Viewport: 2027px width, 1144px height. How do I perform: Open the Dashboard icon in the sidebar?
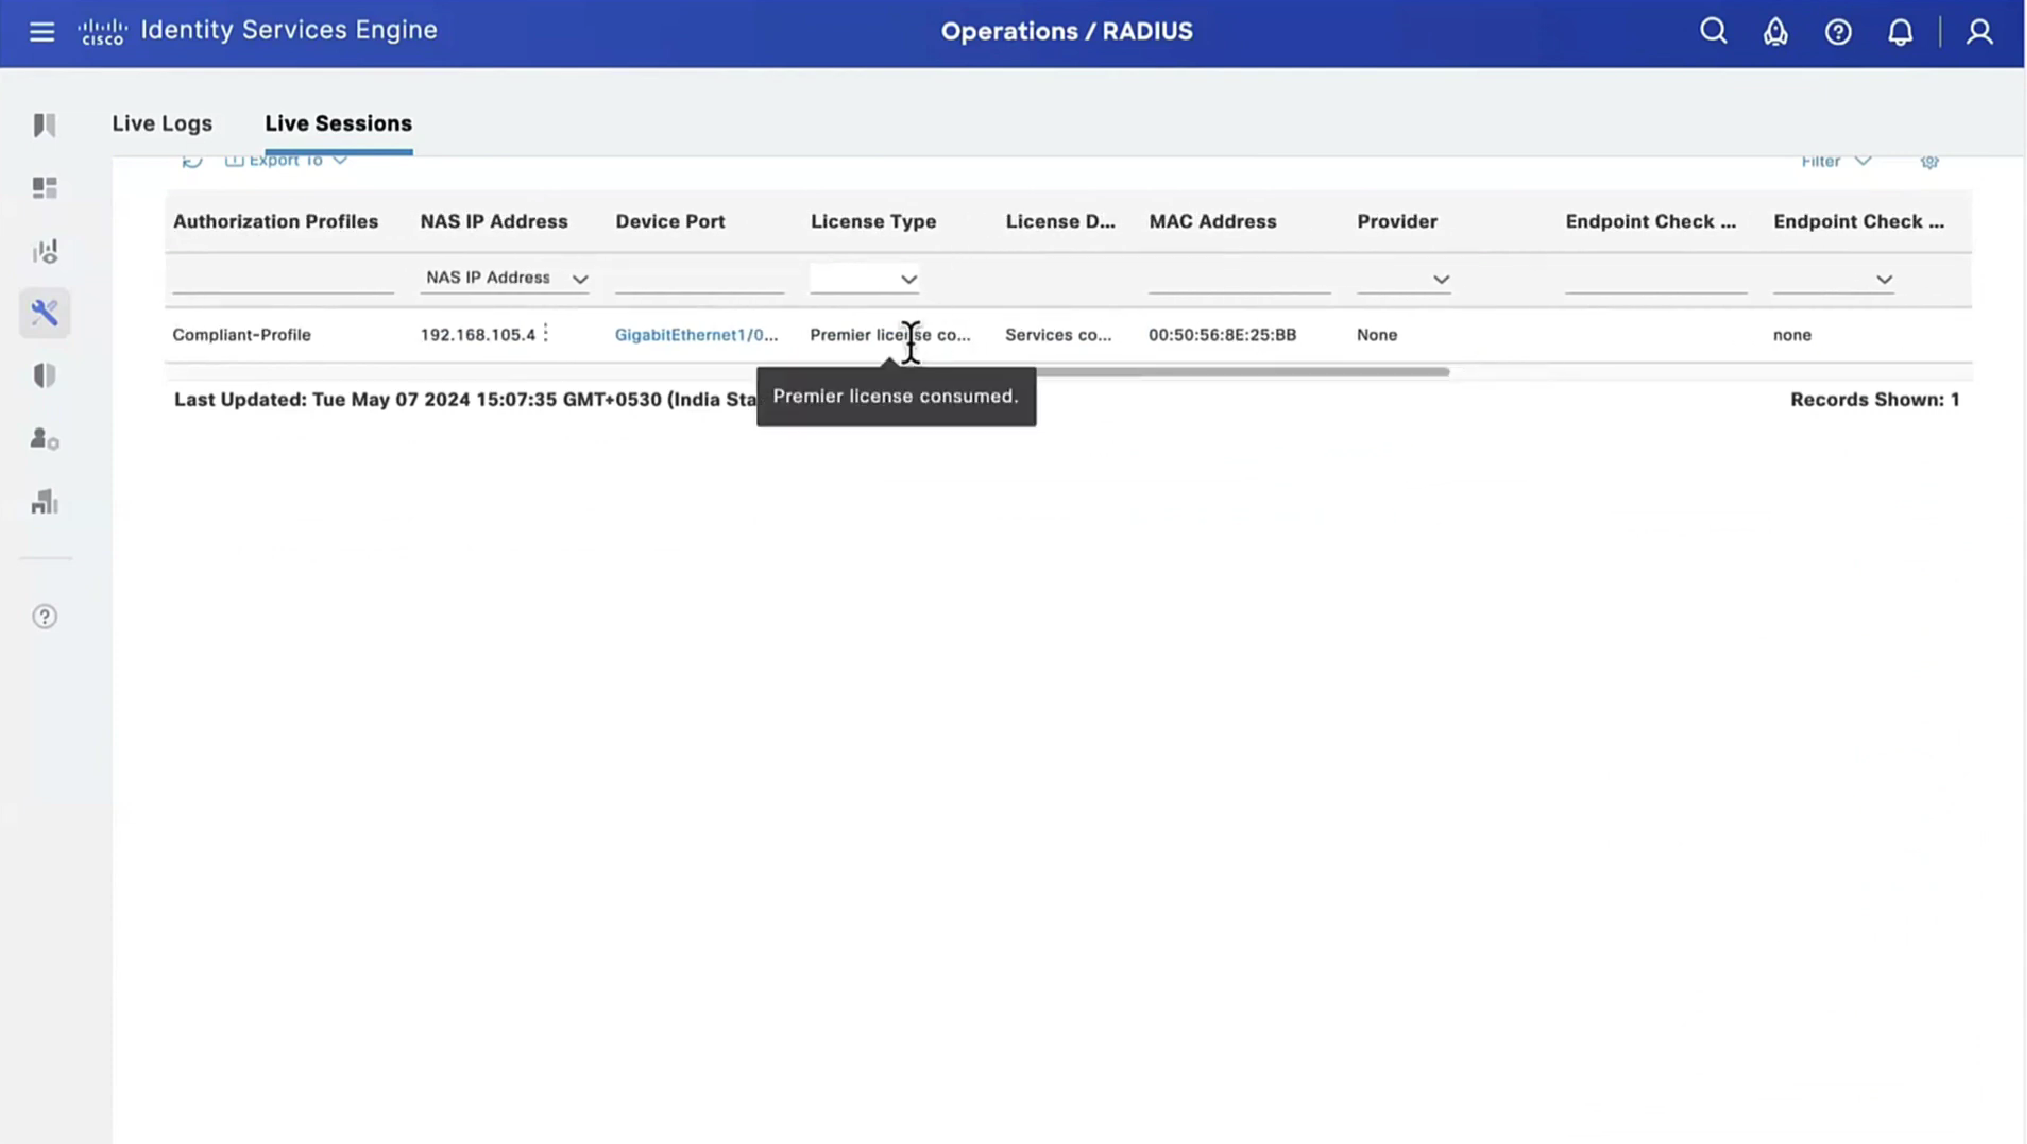click(44, 188)
